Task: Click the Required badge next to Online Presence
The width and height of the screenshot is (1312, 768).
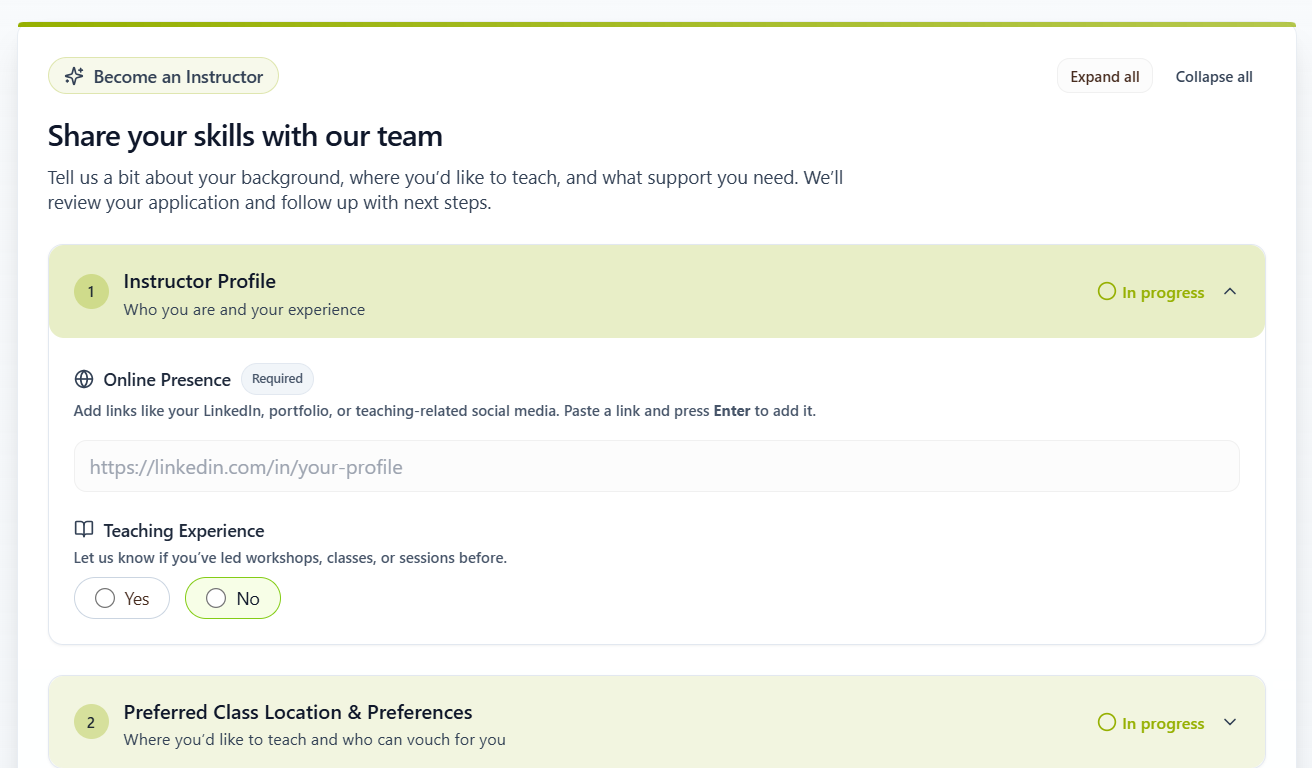Action: pyautogui.click(x=277, y=379)
